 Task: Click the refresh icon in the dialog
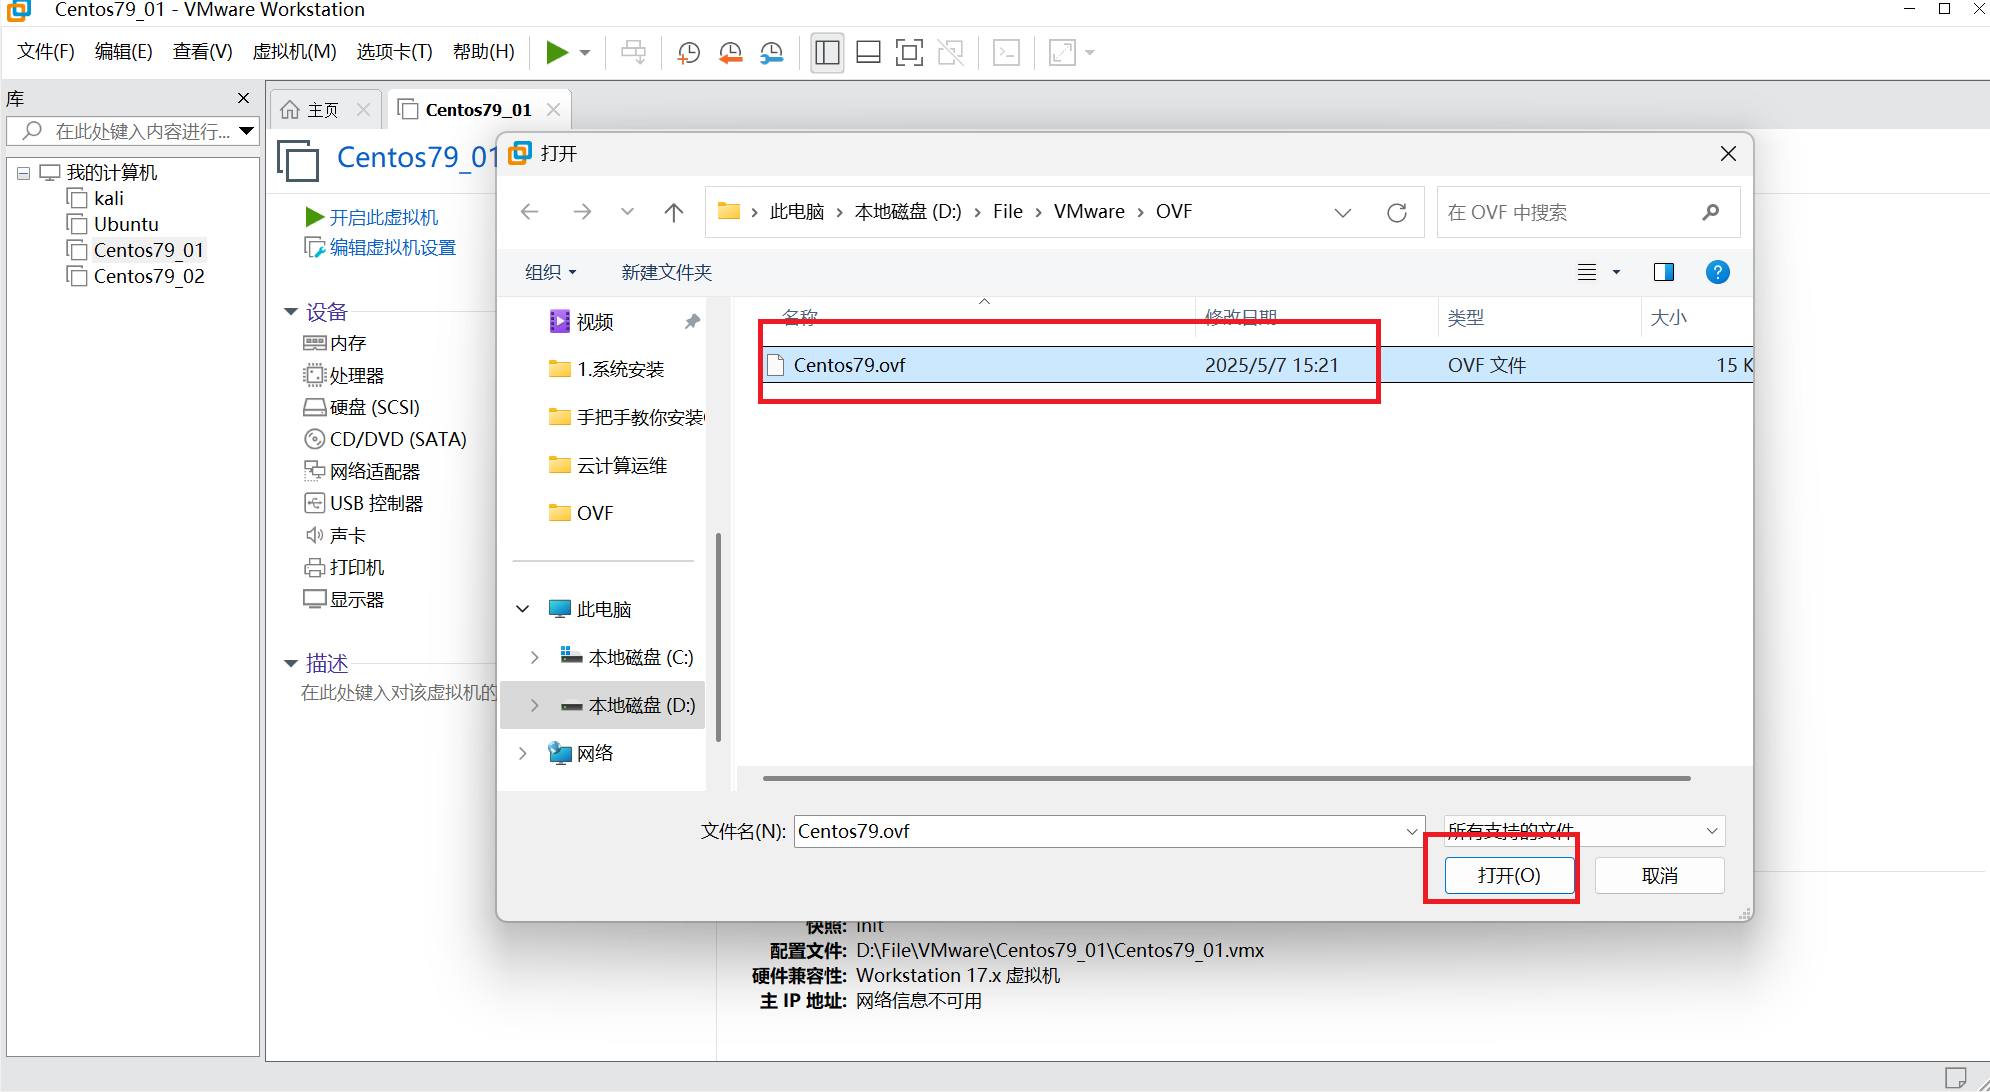(x=1397, y=212)
